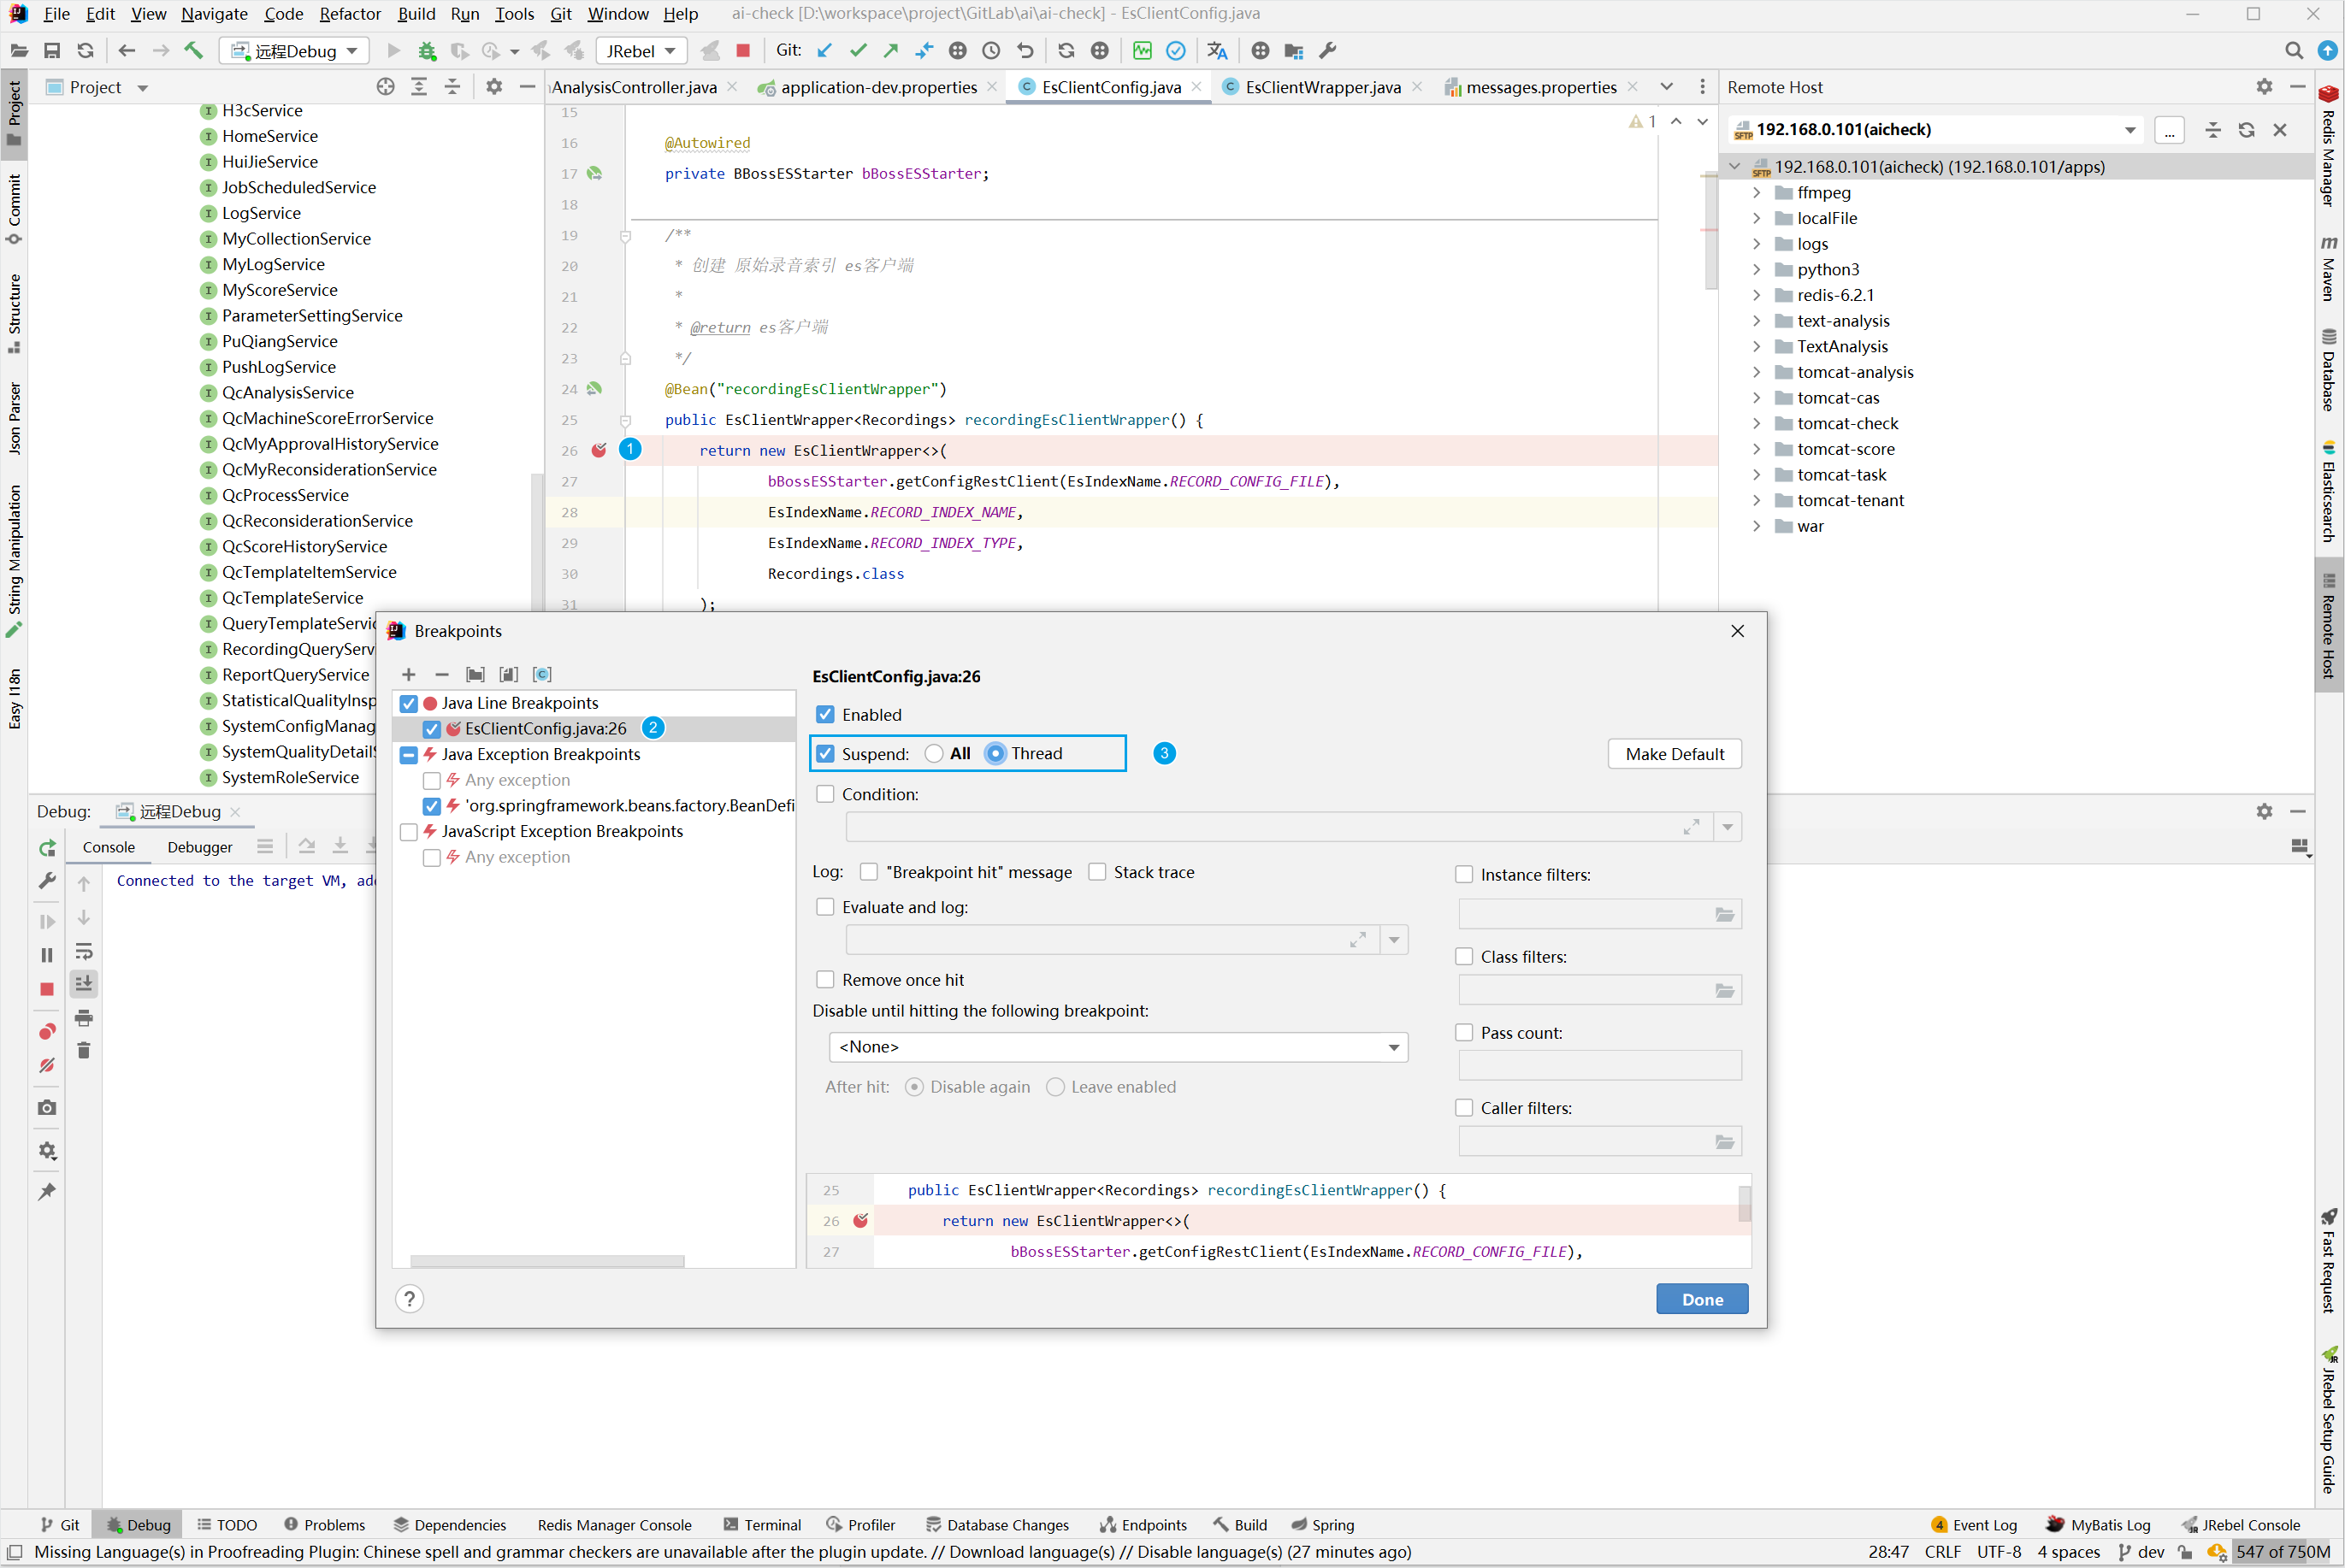Commit changes via the Git checkmark icon
Viewport: 2345px width, 1568px height.
(x=857, y=50)
